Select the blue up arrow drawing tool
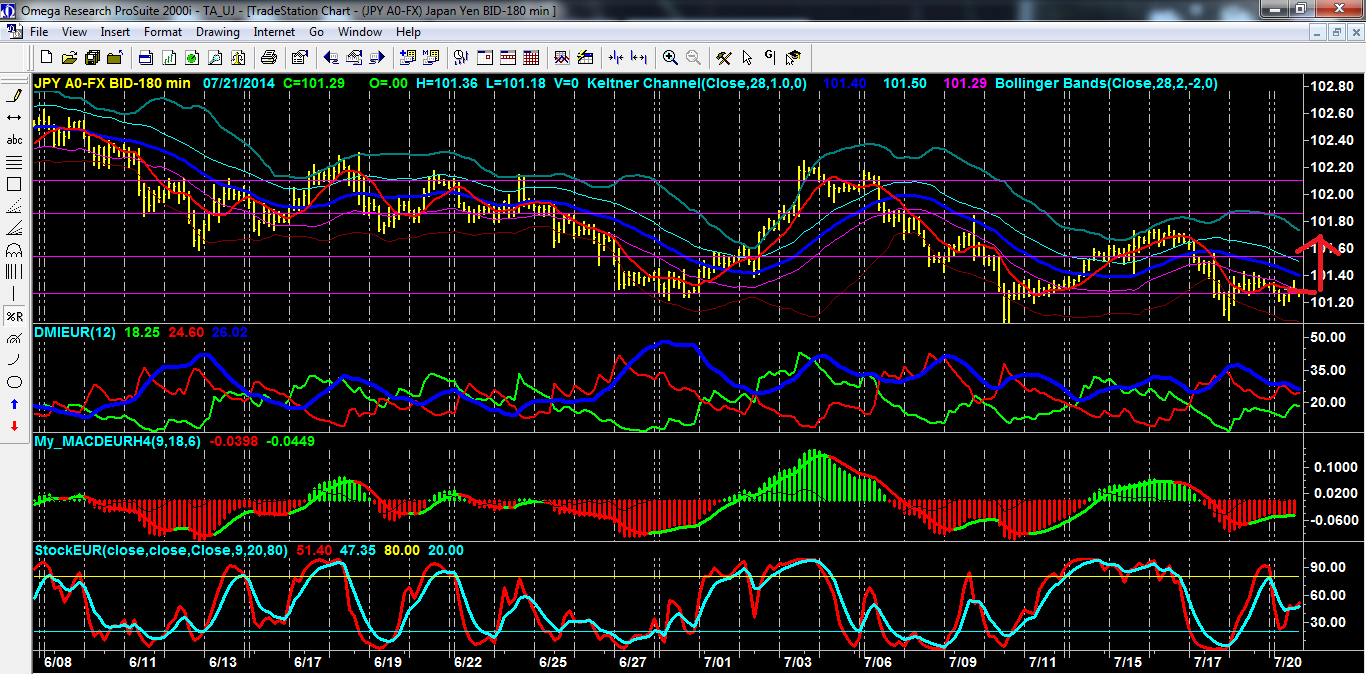 [14, 404]
